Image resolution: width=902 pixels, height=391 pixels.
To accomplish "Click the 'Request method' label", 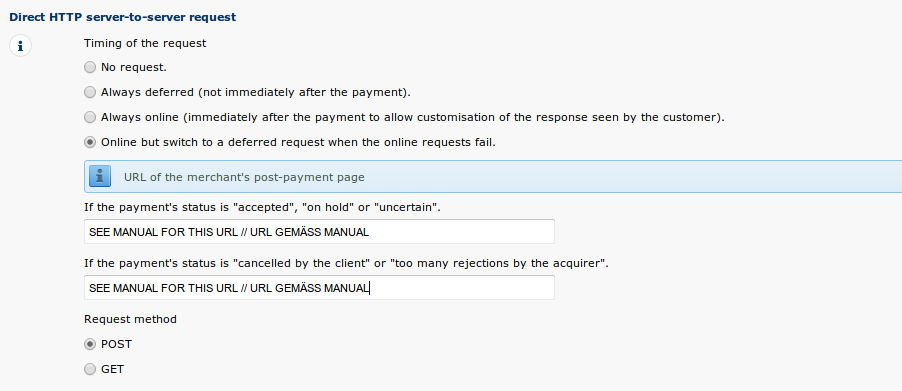I will (131, 319).
